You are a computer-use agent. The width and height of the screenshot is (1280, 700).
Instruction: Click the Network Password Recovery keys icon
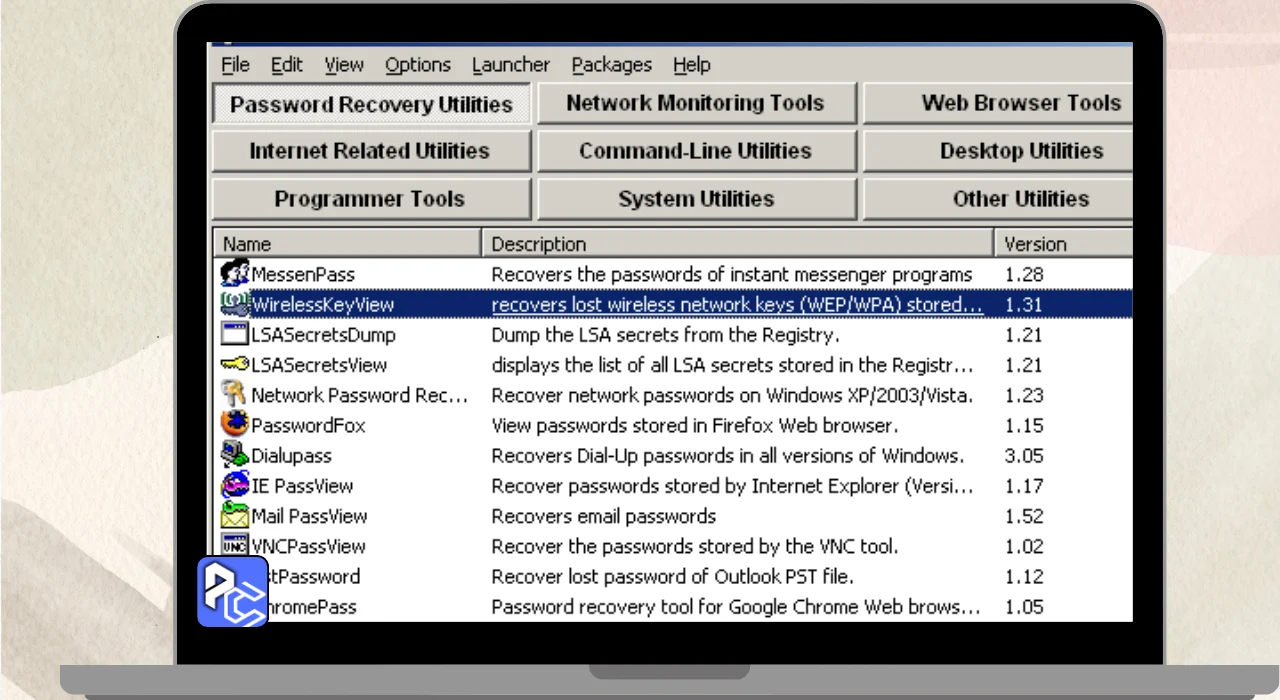(x=235, y=394)
